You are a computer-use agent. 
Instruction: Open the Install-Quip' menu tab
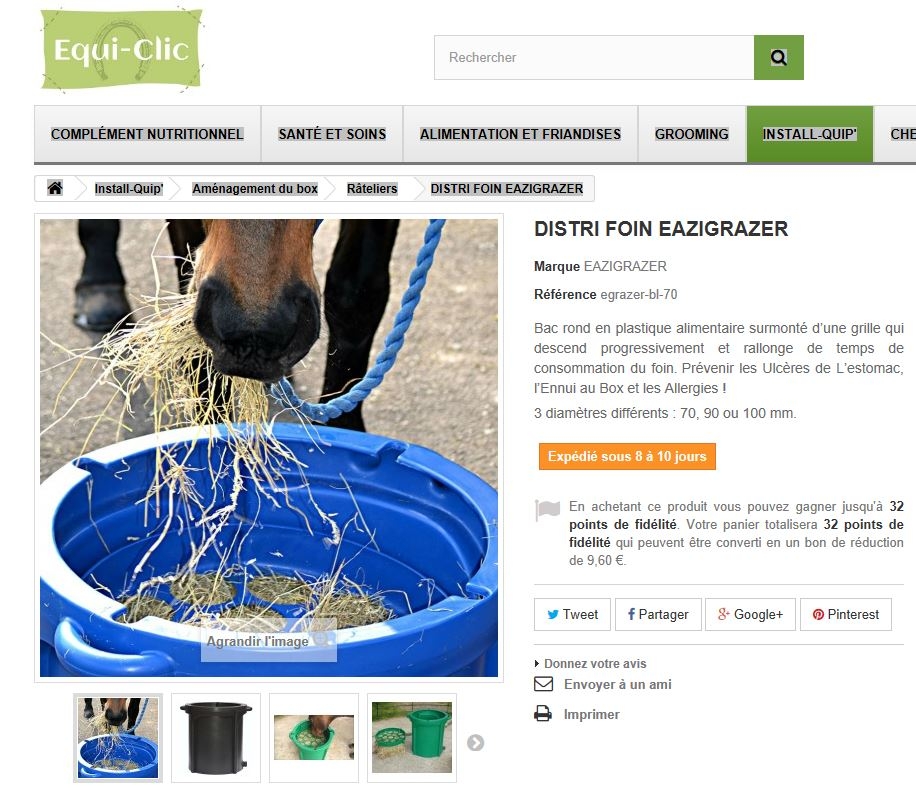(810, 134)
